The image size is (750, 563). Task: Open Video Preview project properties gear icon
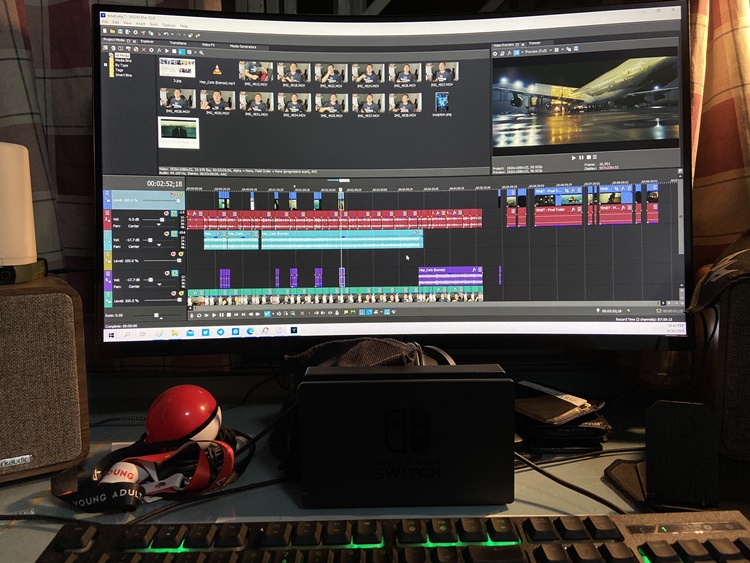click(495, 54)
